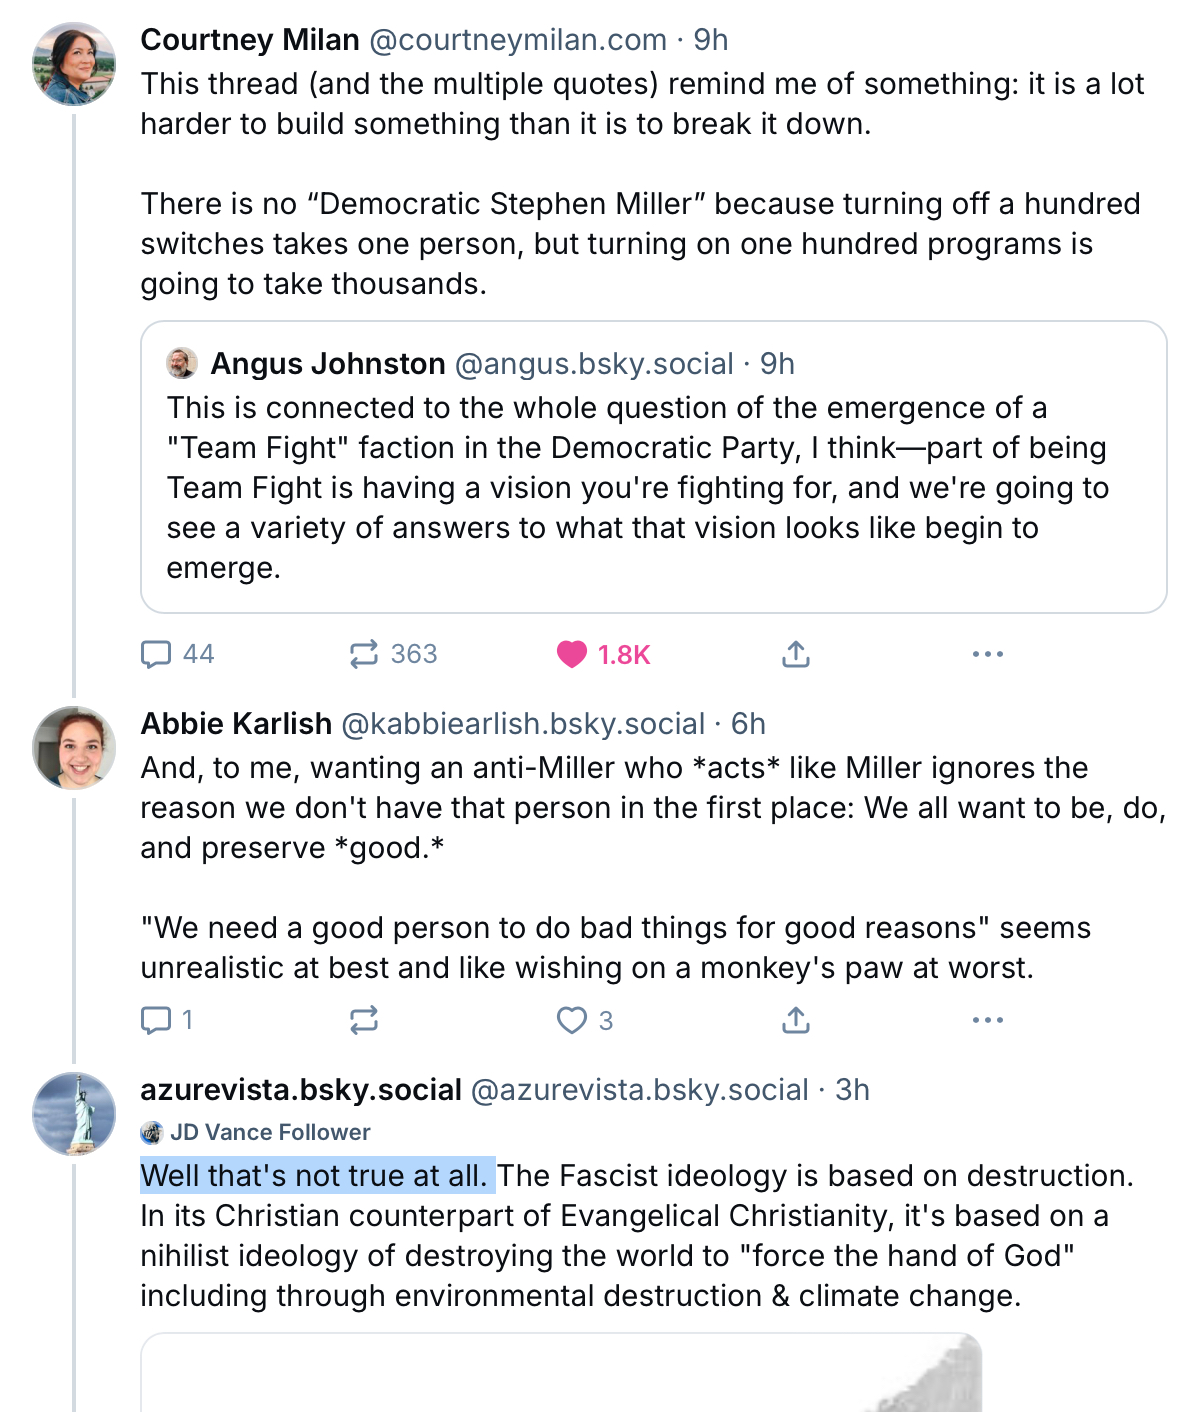This screenshot has width=1200, height=1412.
Task: Share Abbie Karlish's post
Action: coord(795,1020)
